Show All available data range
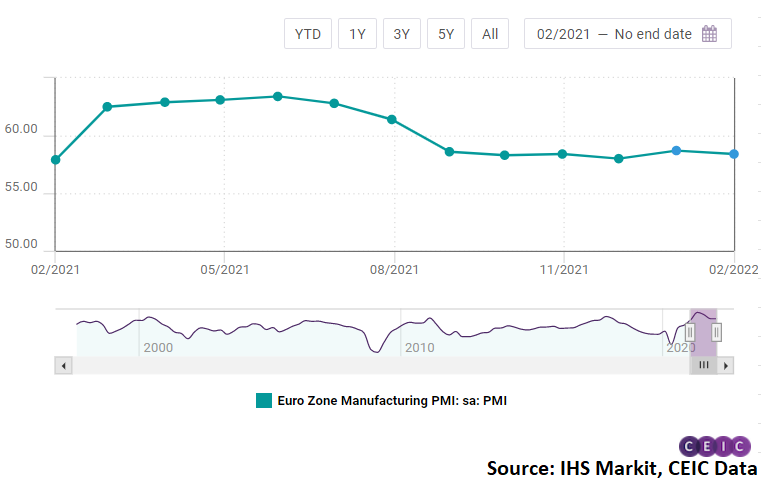 point(490,34)
